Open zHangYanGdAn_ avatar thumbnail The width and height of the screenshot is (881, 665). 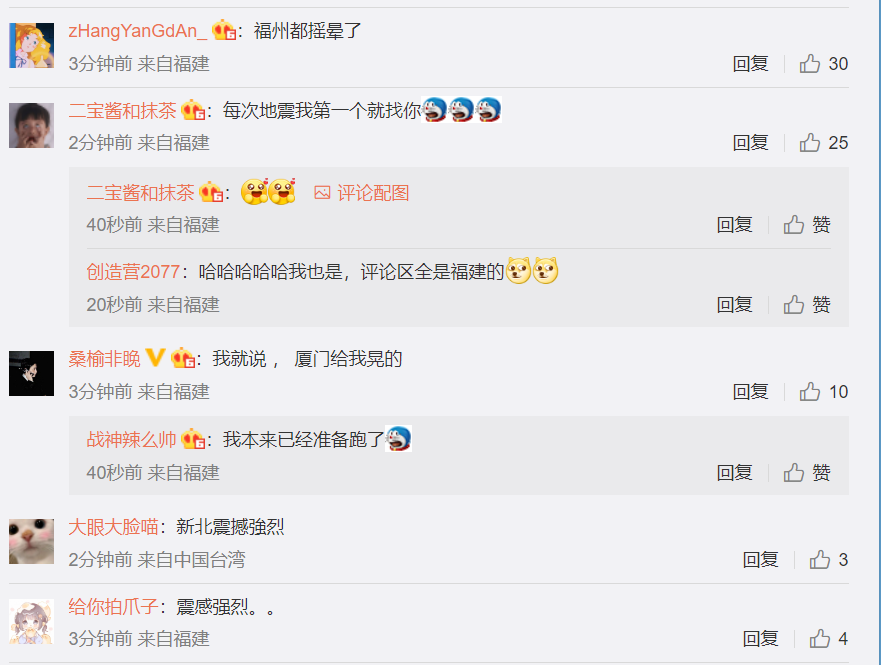31,45
